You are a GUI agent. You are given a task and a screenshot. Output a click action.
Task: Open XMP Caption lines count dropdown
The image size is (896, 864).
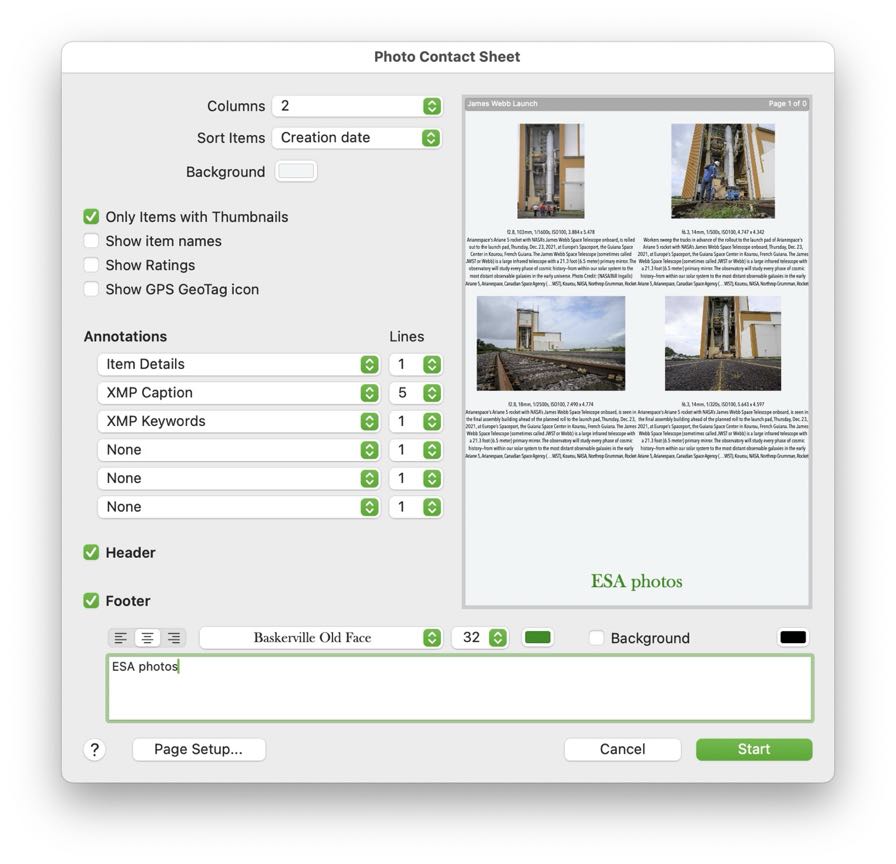(415, 393)
